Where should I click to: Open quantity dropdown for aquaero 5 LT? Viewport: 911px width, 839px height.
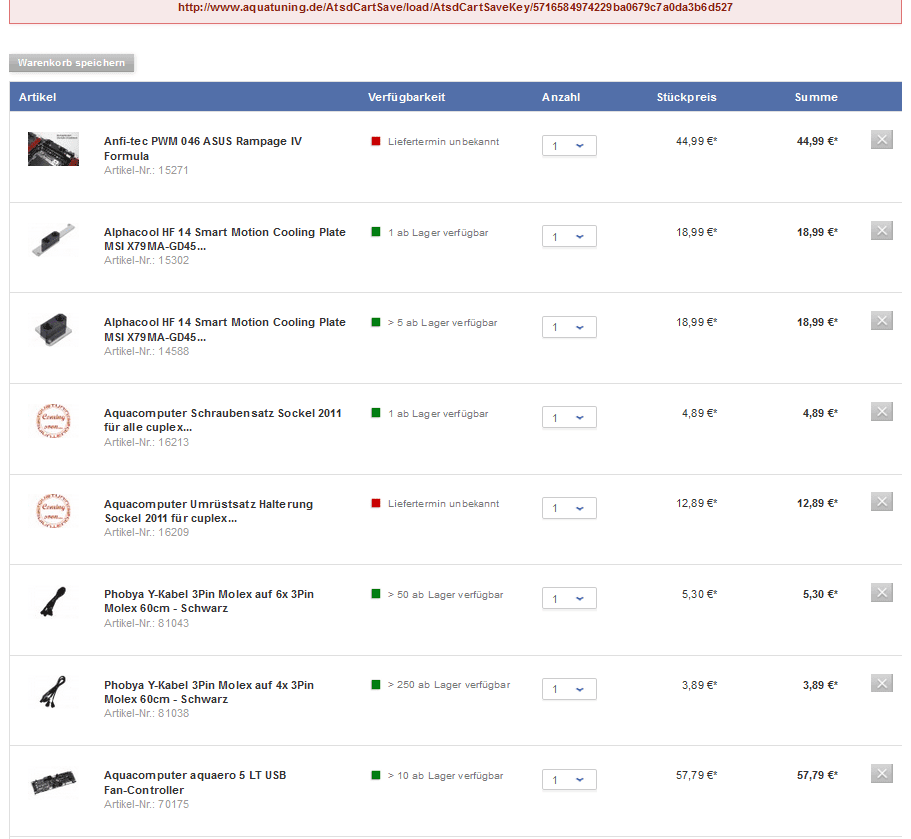click(x=569, y=780)
